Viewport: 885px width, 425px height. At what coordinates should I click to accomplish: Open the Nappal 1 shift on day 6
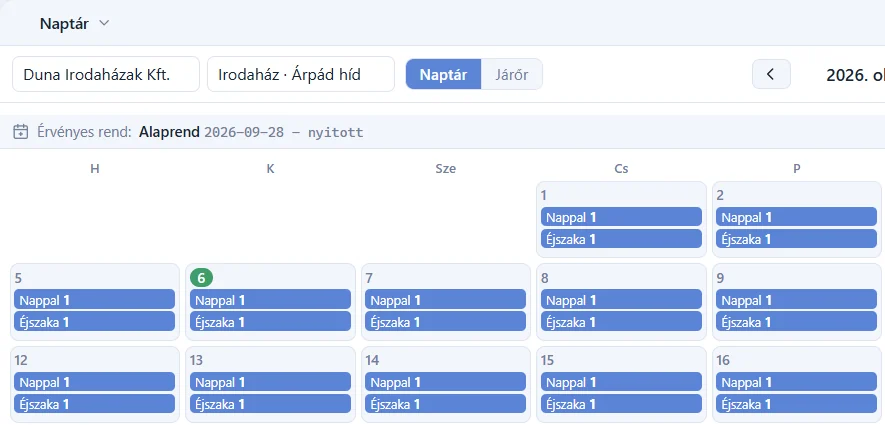point(270,300)
